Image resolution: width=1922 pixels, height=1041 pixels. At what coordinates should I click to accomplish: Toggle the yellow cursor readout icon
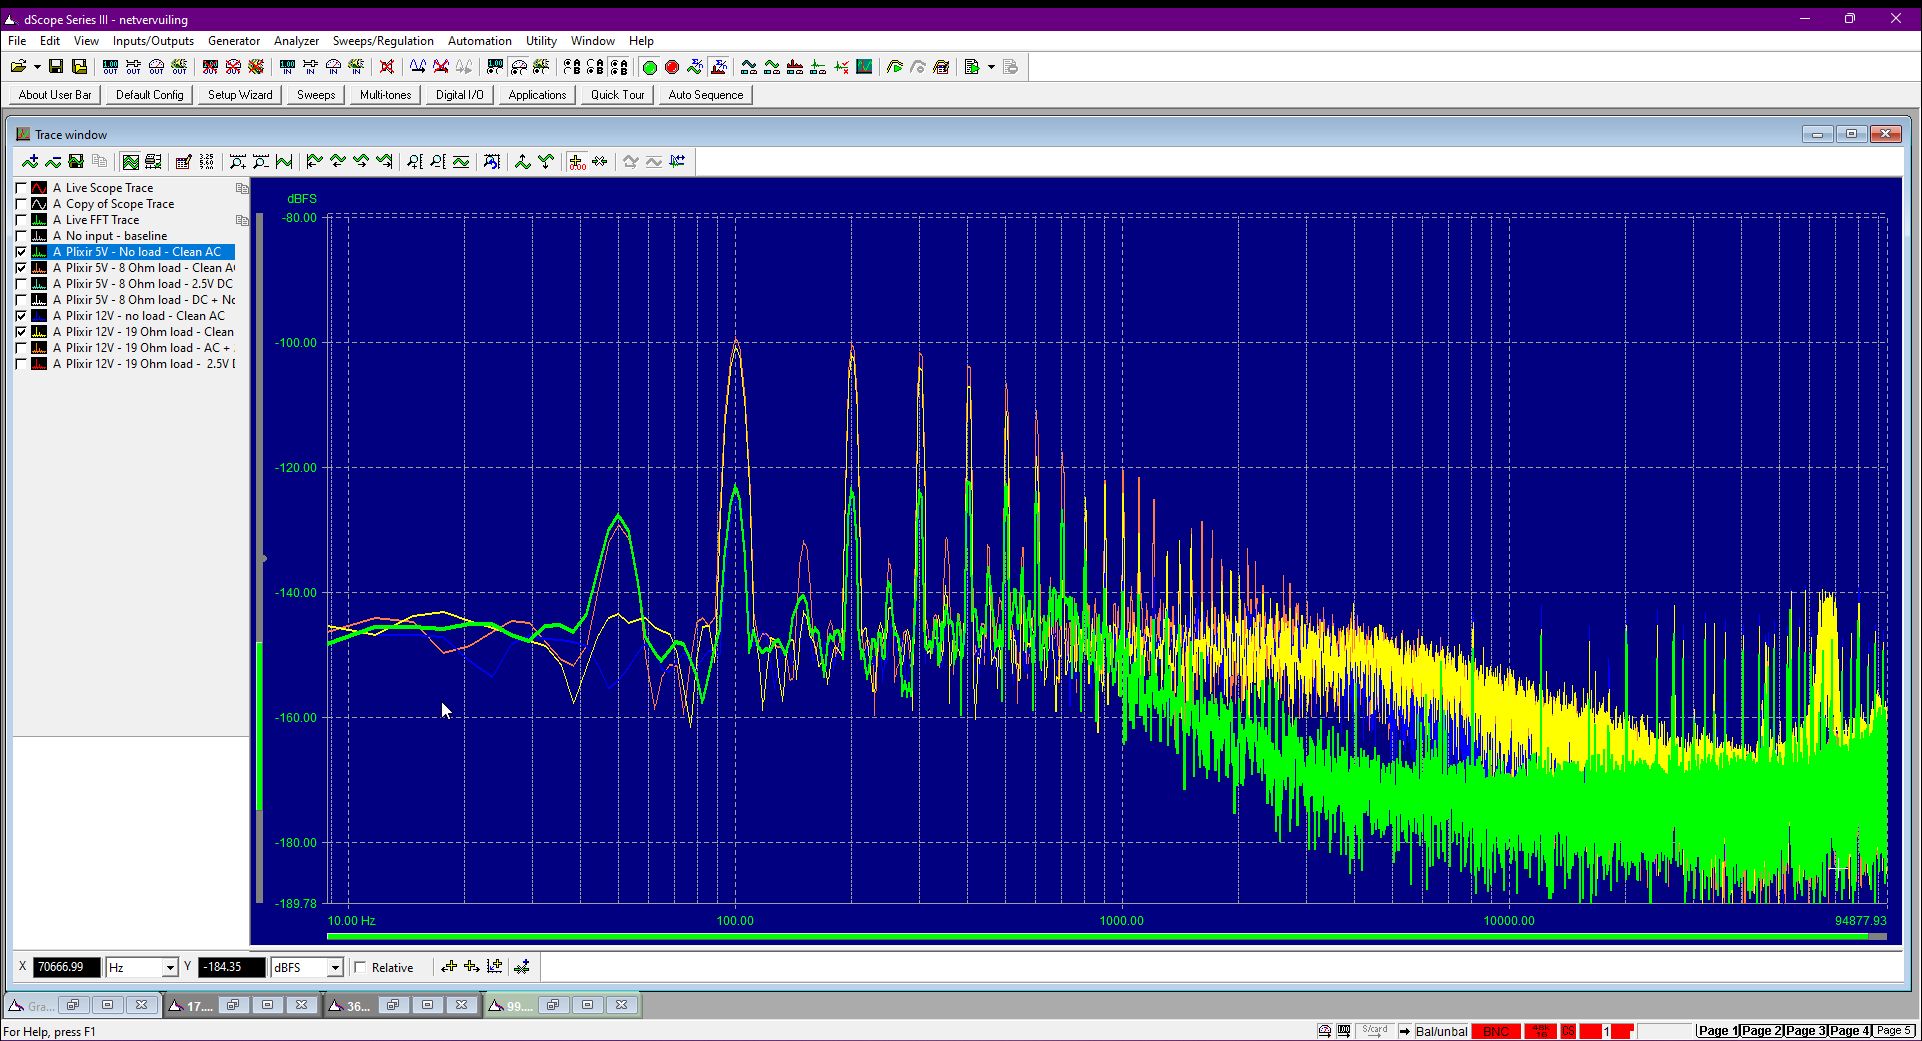pos(576,162)
